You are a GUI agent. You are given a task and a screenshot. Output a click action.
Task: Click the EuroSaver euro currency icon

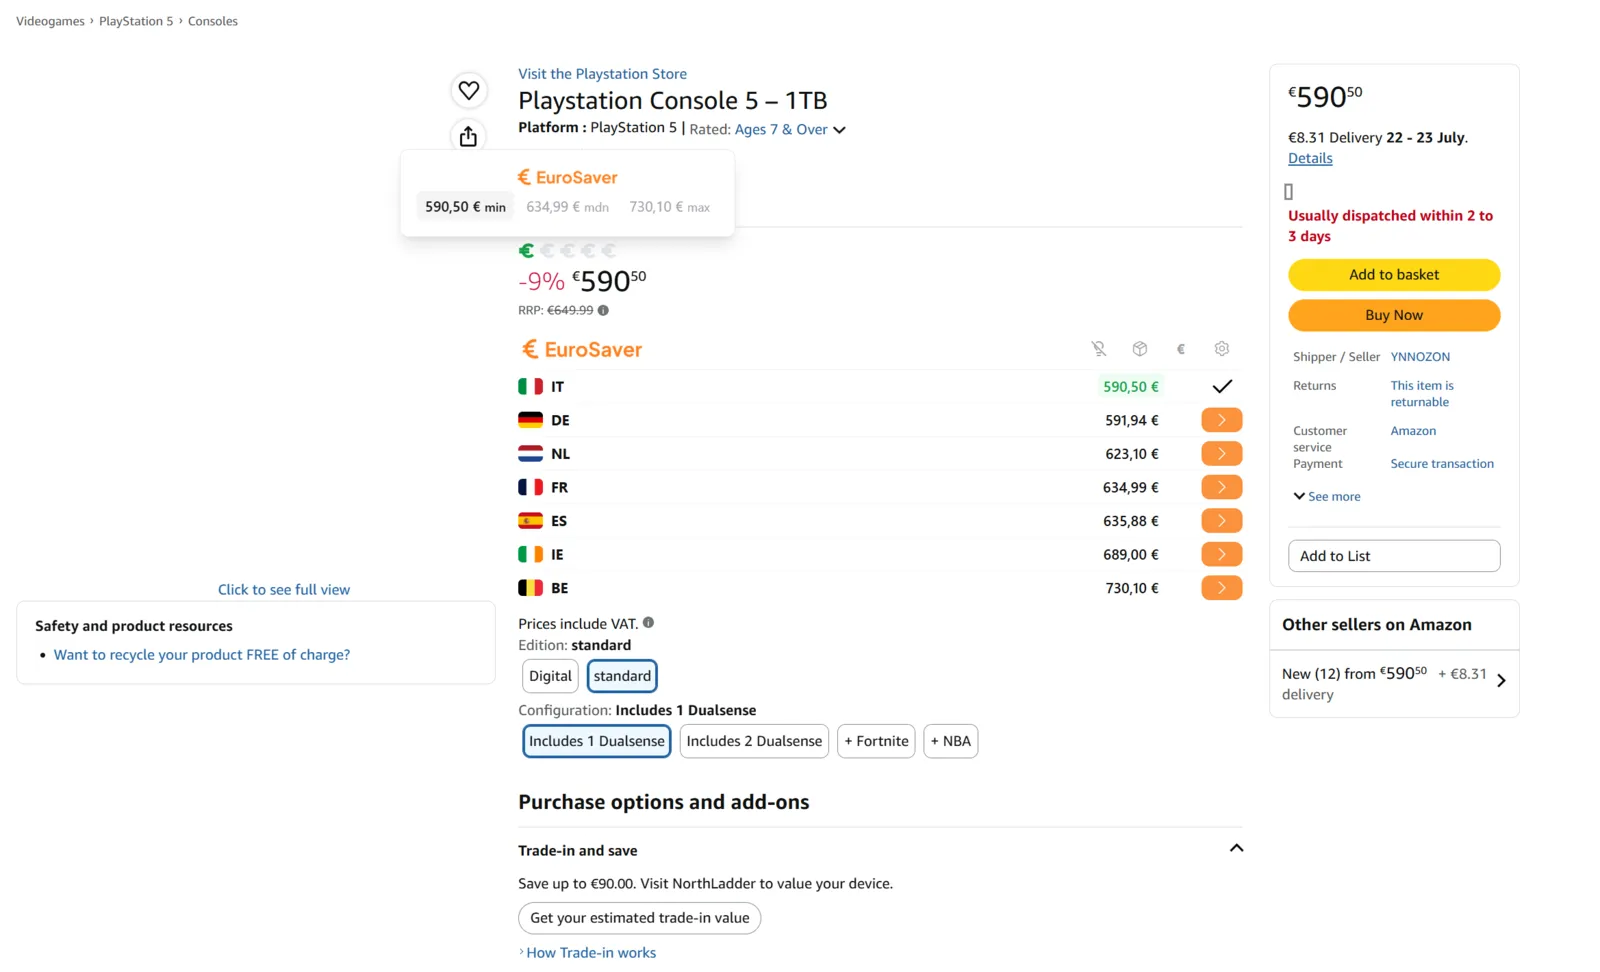pyautogui.click(x=1180, y=349)
